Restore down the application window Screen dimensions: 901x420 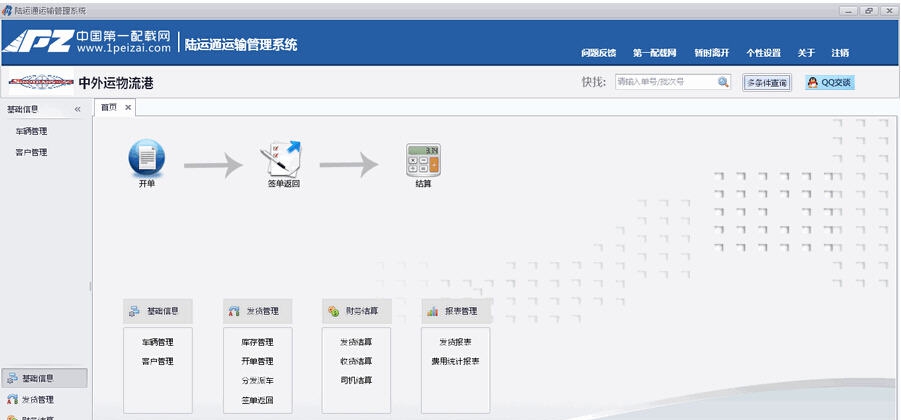[x=869, y=11]
